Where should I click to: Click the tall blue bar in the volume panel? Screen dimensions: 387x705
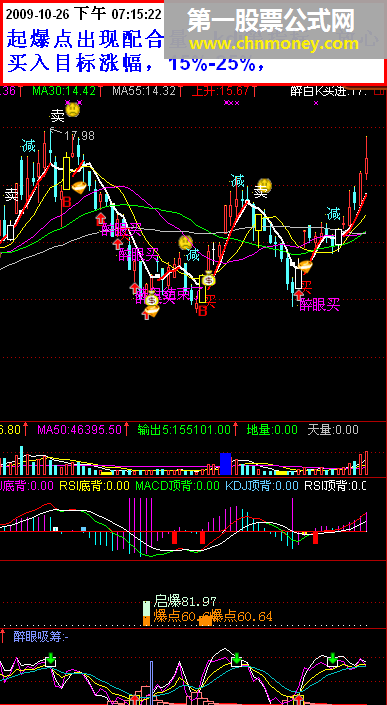point(225,464)
